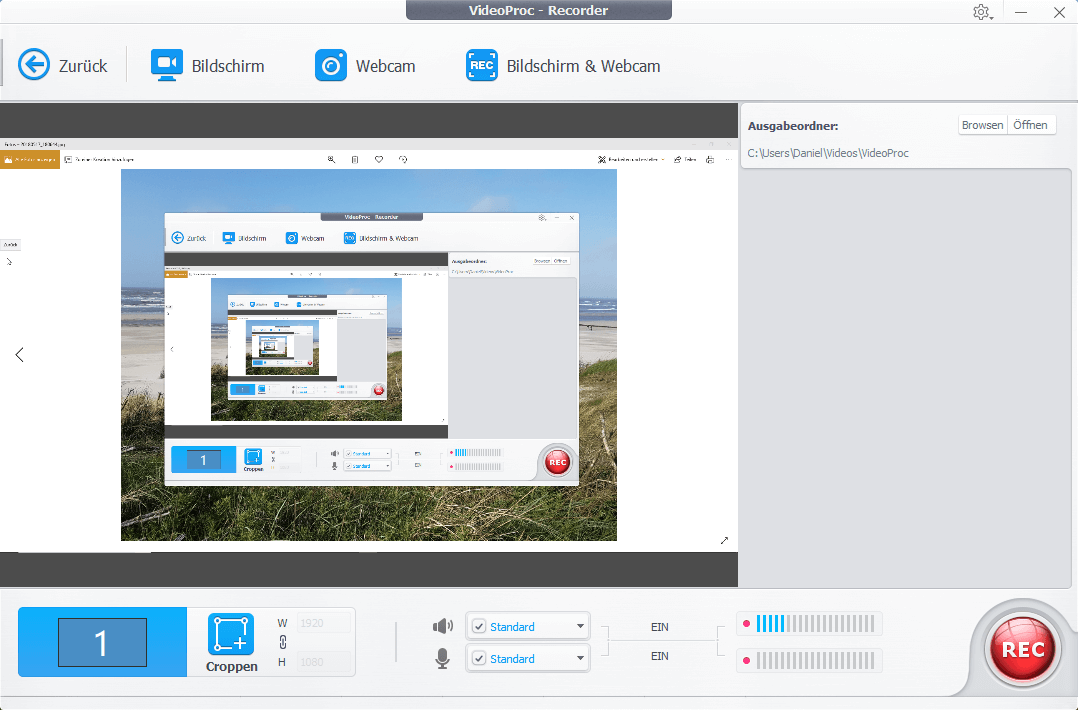
Task: Expand the microphone Standard device dropdown
Action: [580, 658]
